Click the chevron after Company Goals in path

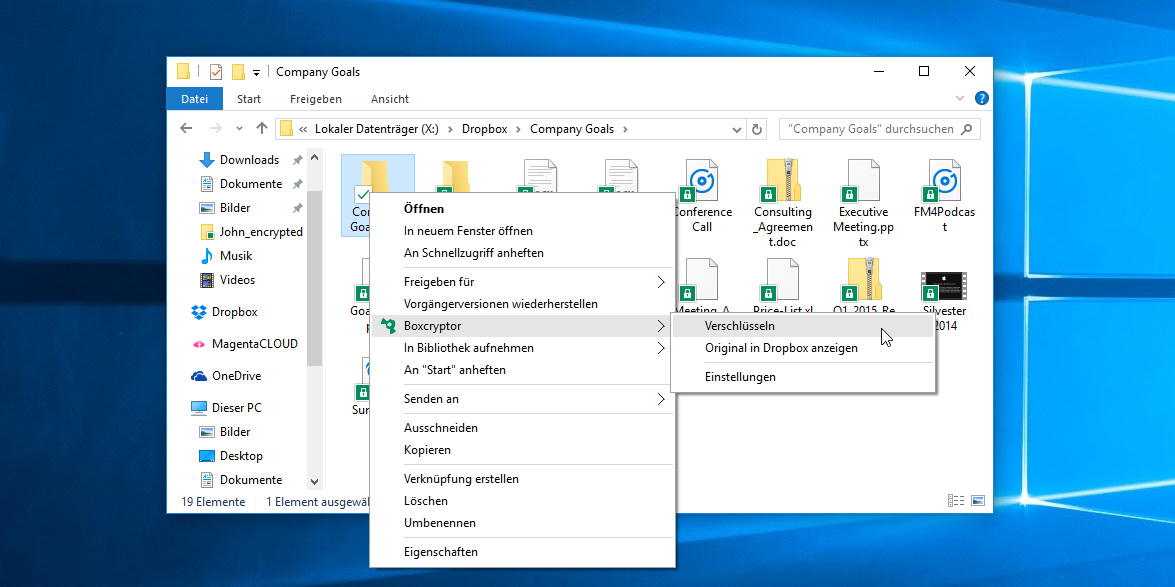(625, 129)
